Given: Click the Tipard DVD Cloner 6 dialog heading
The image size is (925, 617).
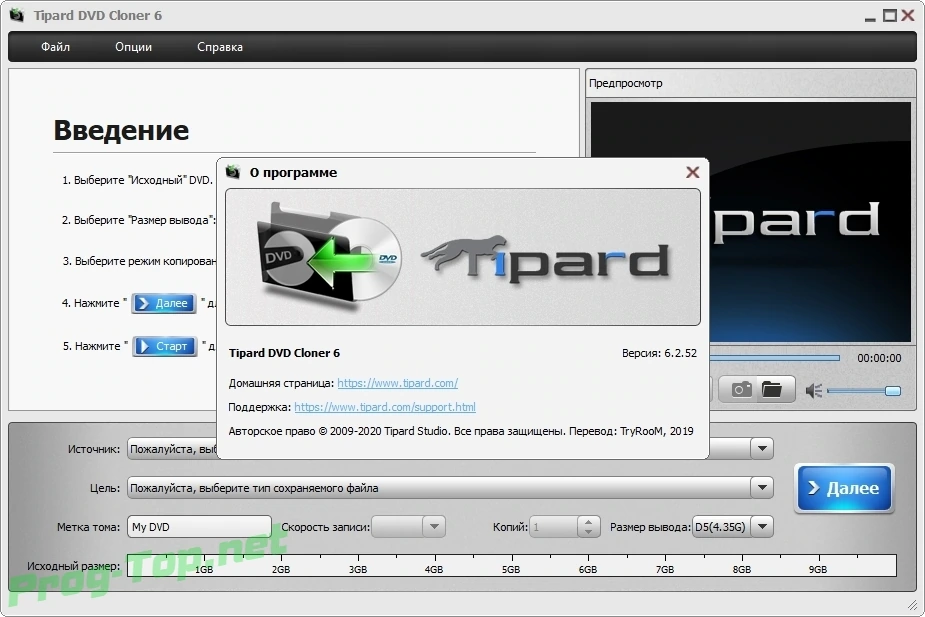Looking at the screenshot, I should point(284,353).
